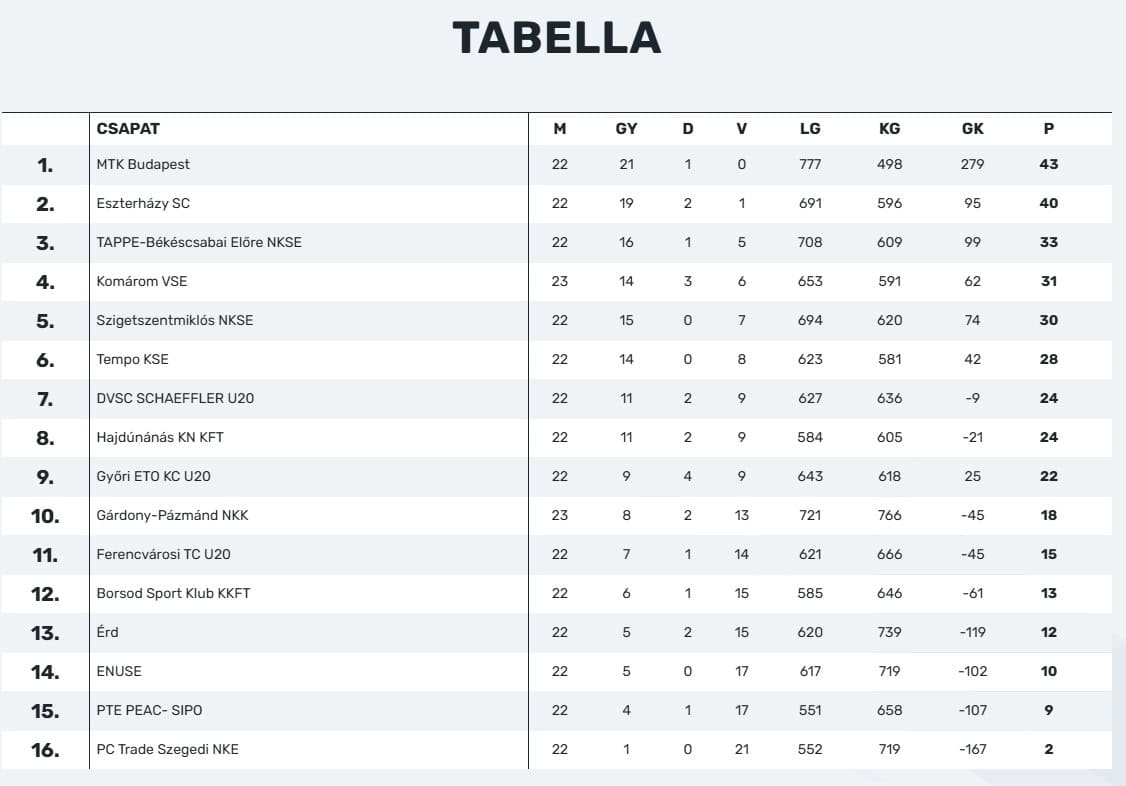Click the CSAPAT column header

128,128
